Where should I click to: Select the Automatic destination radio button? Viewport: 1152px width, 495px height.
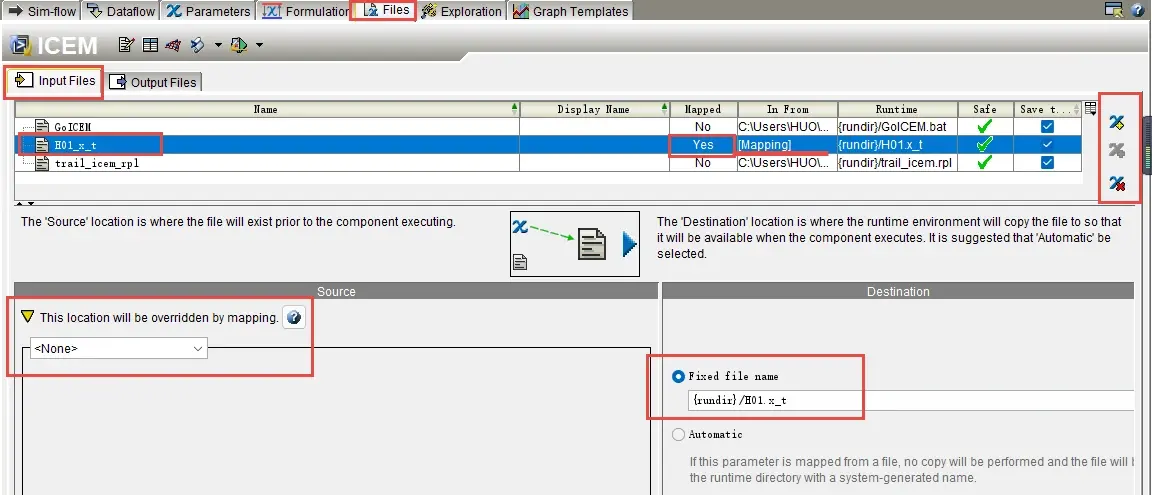point(678,434)
